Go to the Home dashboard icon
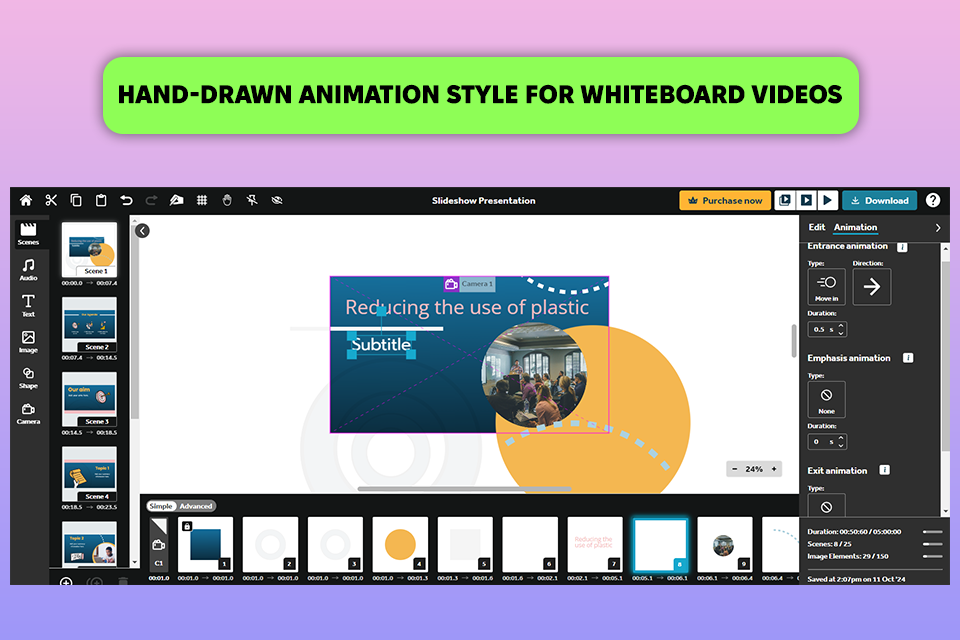Screen dimensions: 960x640 [x=26, y=200]
